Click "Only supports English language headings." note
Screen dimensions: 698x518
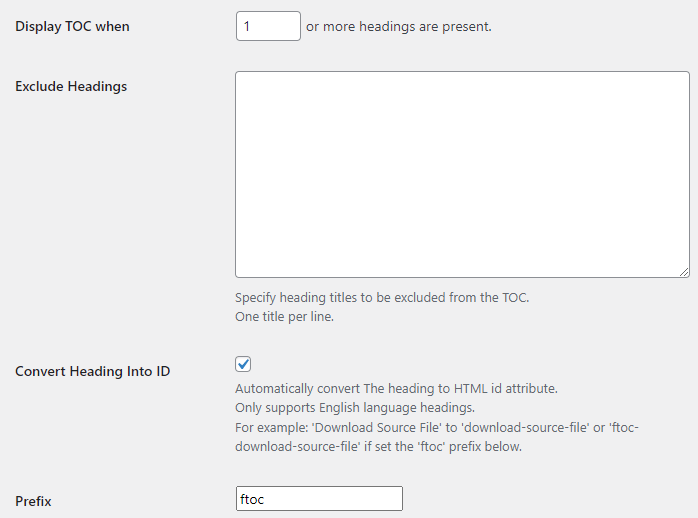(354, 408)
